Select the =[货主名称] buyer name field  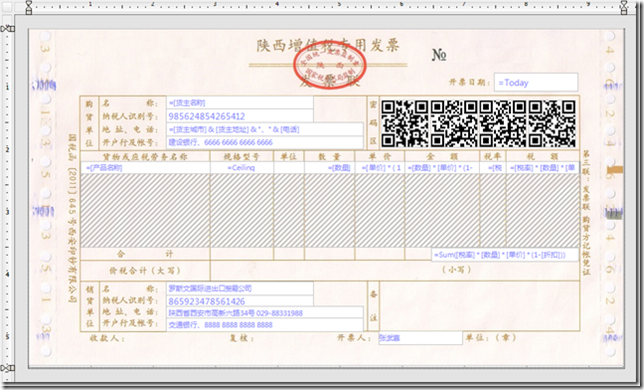click(x=240, y=103)
